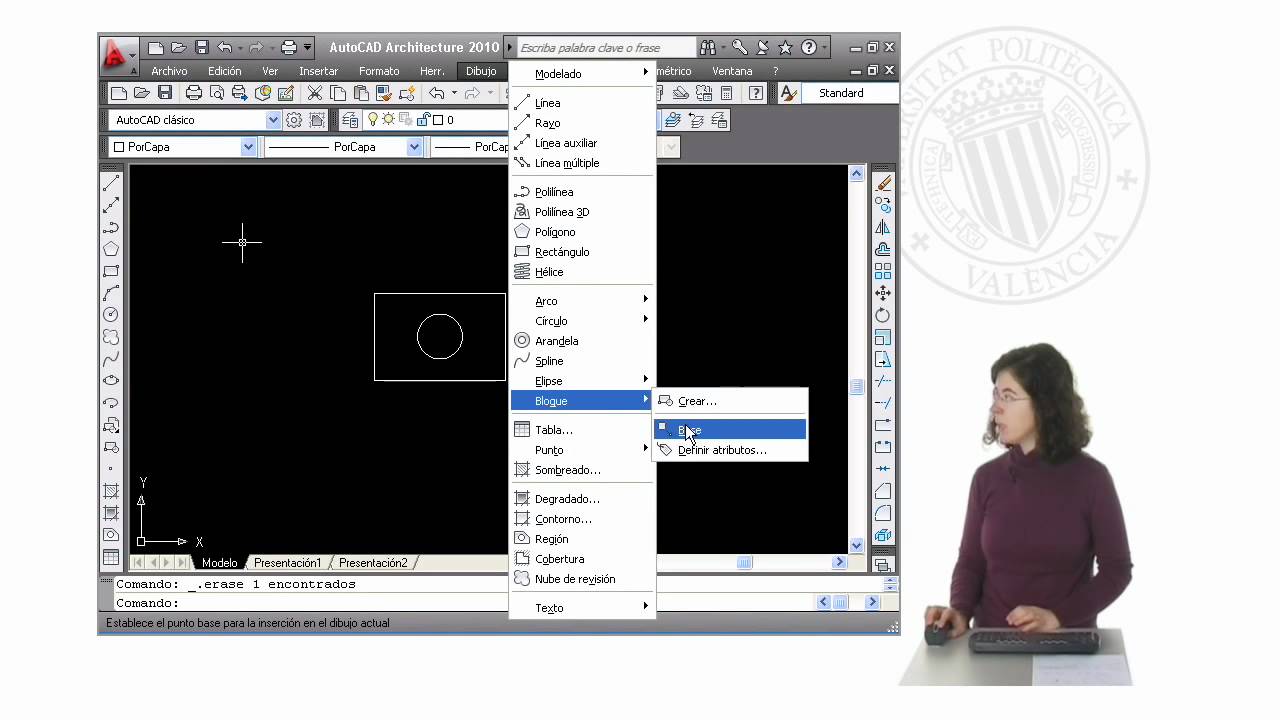The width and height of the screenshot is (1280, 720).
Task: Select Hatch tool in left draw toolbar
Action: pyautogui.click(x=111, y=491)
